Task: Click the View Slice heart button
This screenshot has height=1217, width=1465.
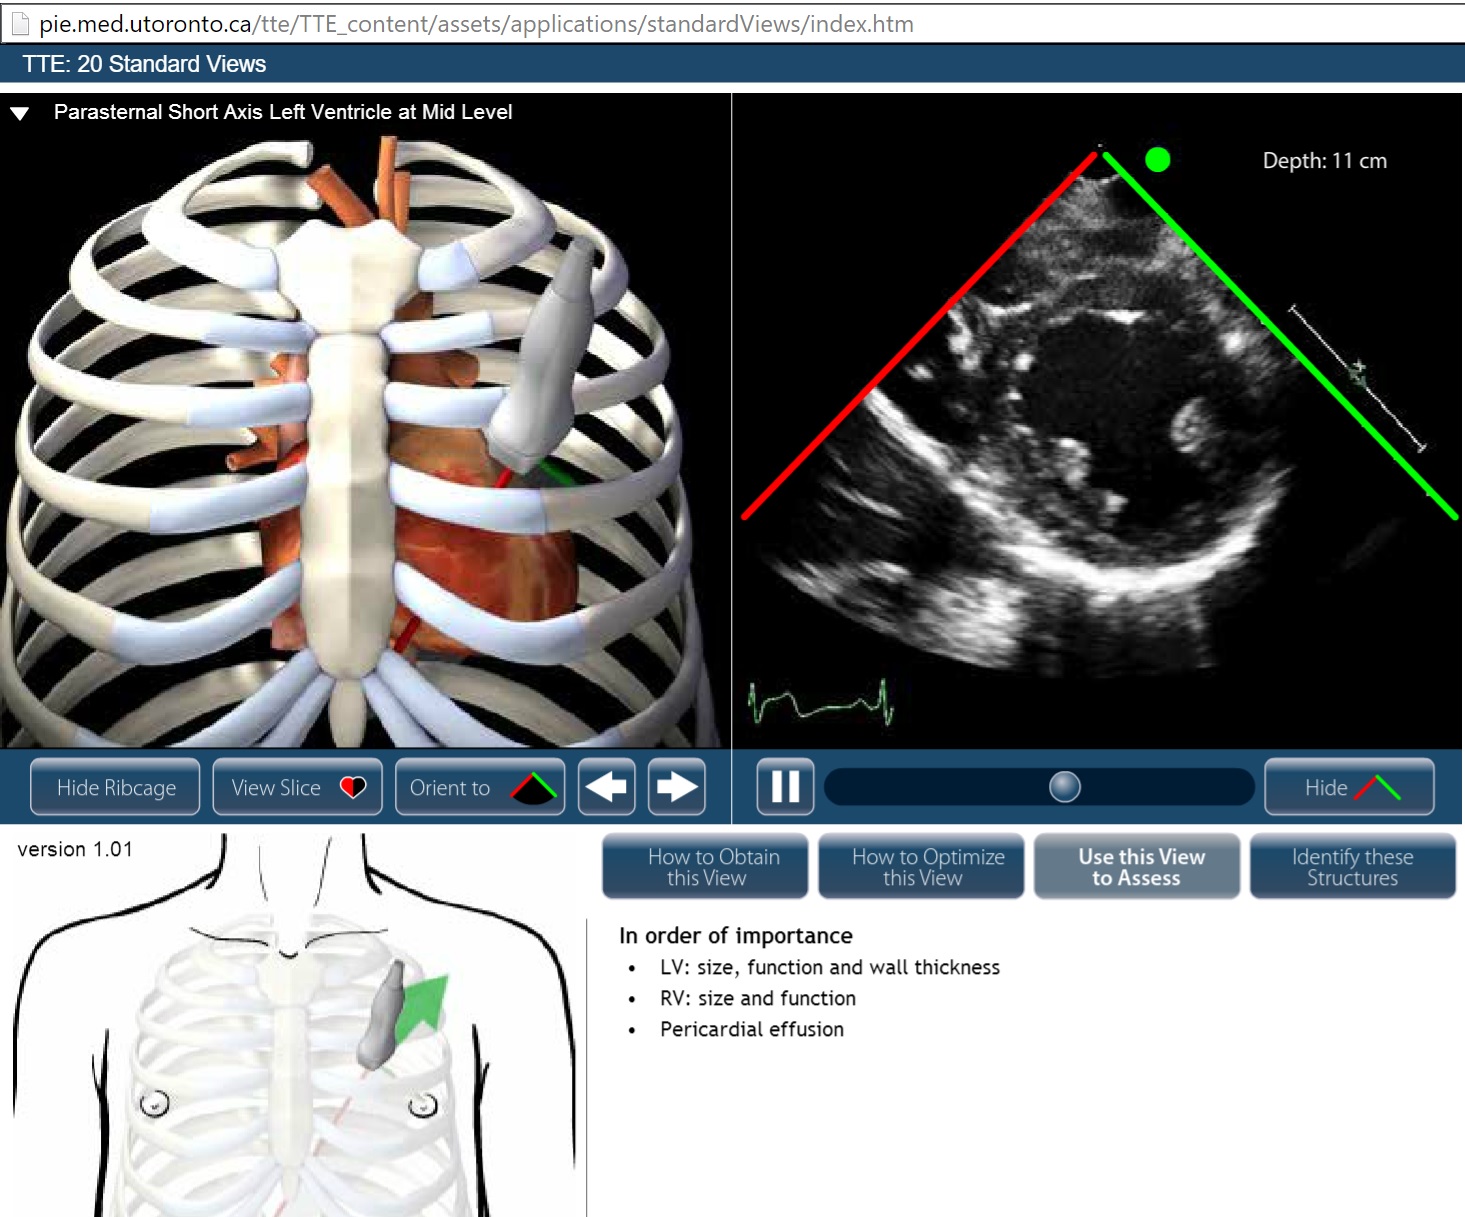Action: pos(298,787)
